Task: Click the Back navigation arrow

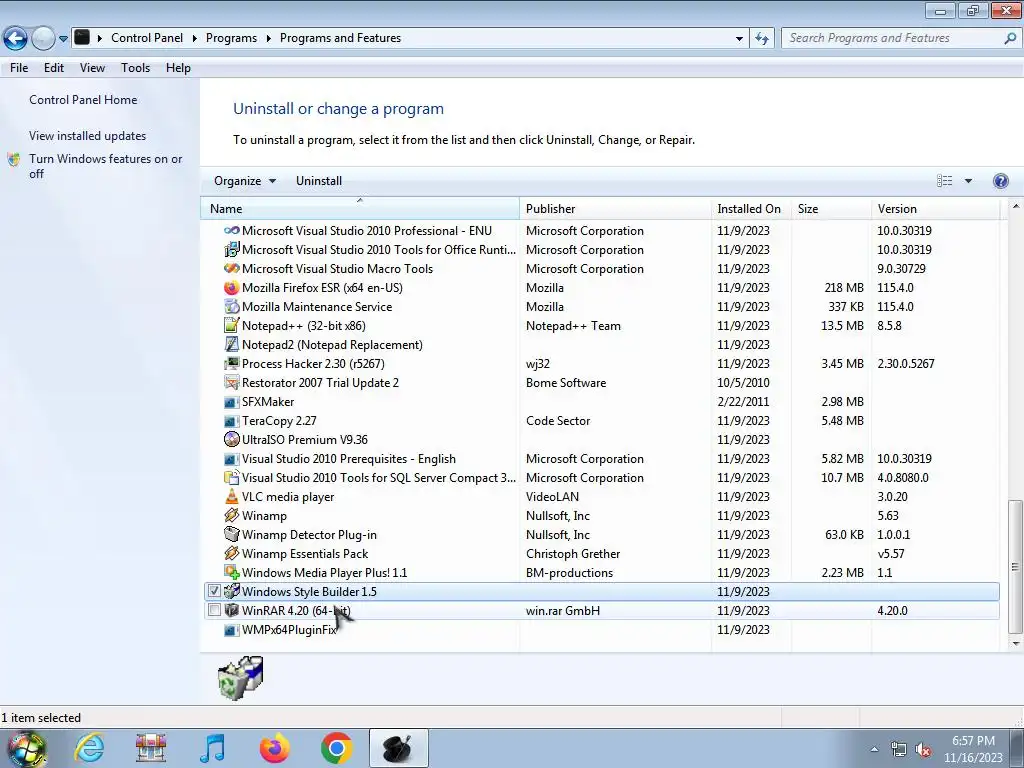Action: 15,39
